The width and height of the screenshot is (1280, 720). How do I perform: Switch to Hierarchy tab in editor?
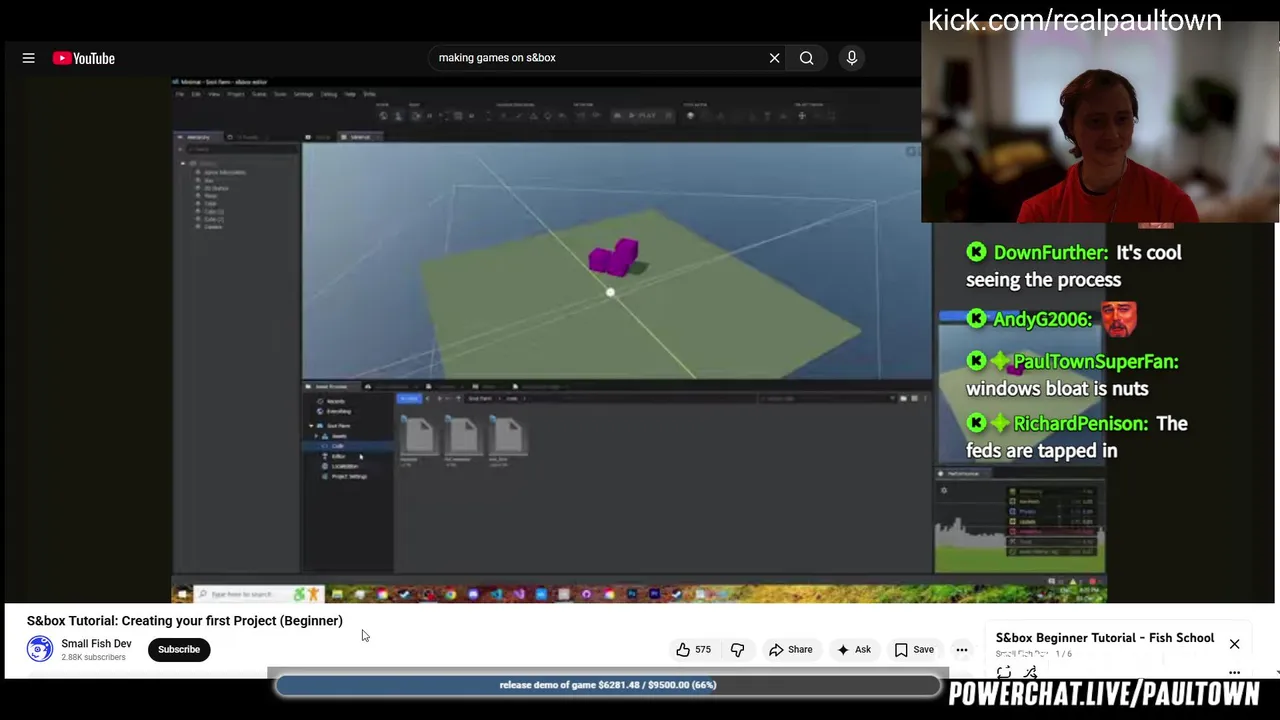point(197,137)
